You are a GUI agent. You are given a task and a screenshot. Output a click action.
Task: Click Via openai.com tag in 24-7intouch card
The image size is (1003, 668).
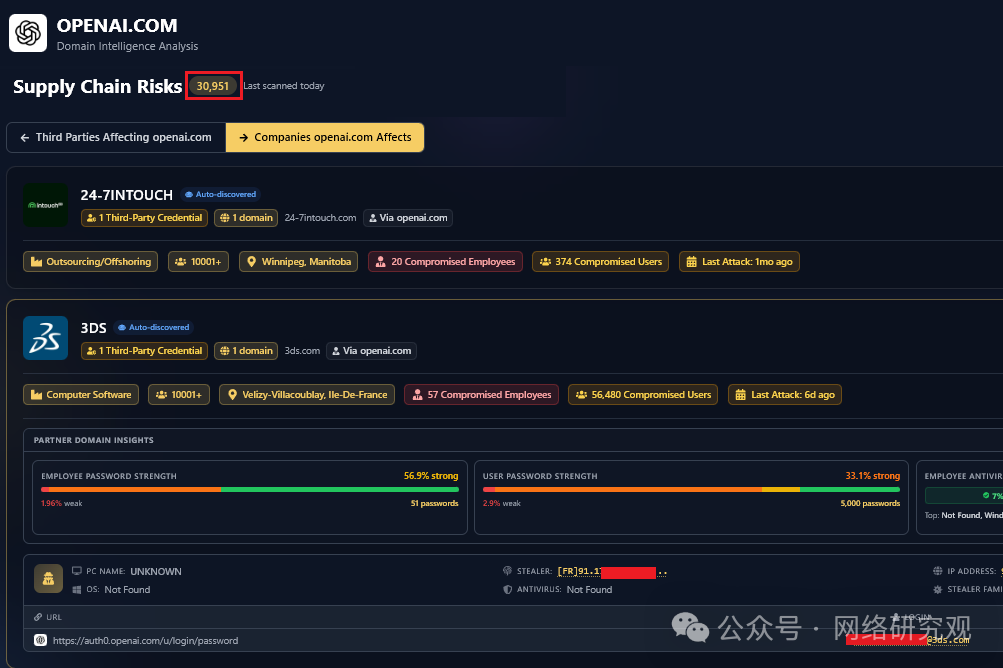click(x=408, y=218)
